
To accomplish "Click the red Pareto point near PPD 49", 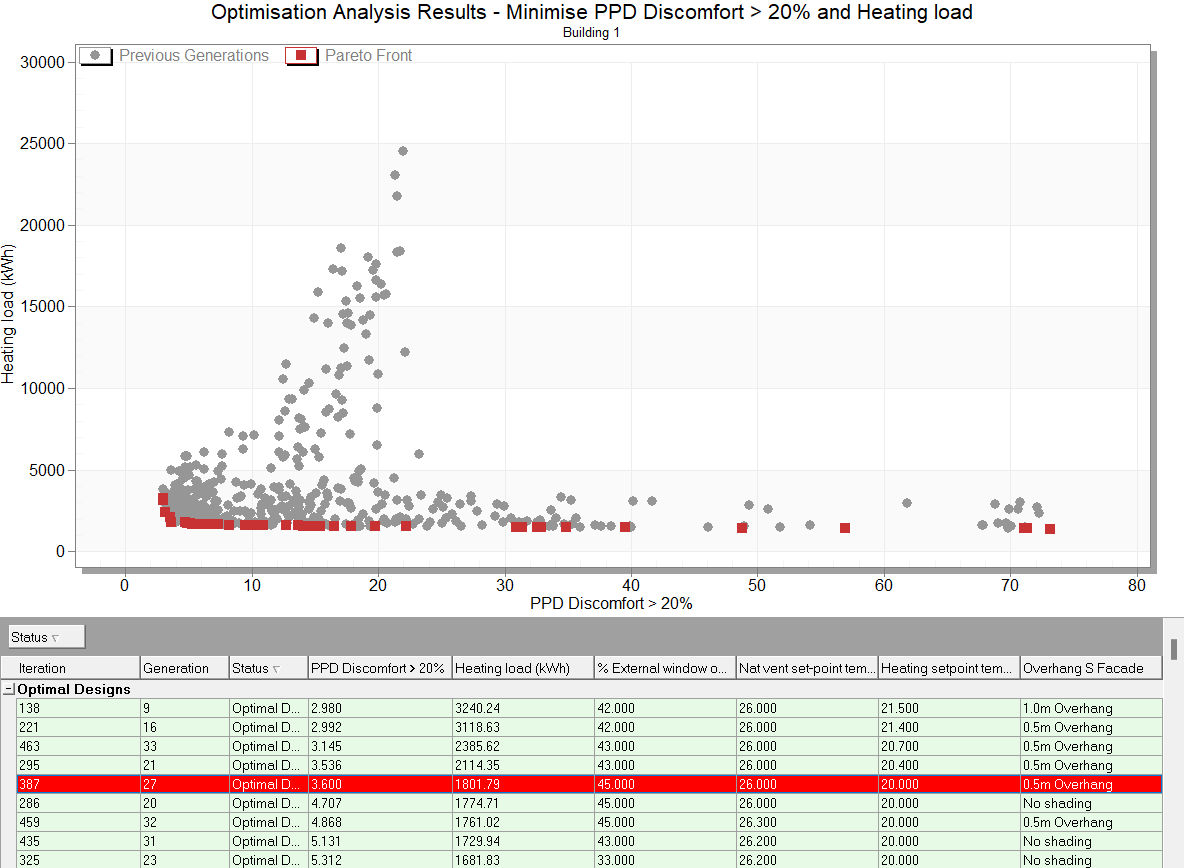I will click(742, 528).
